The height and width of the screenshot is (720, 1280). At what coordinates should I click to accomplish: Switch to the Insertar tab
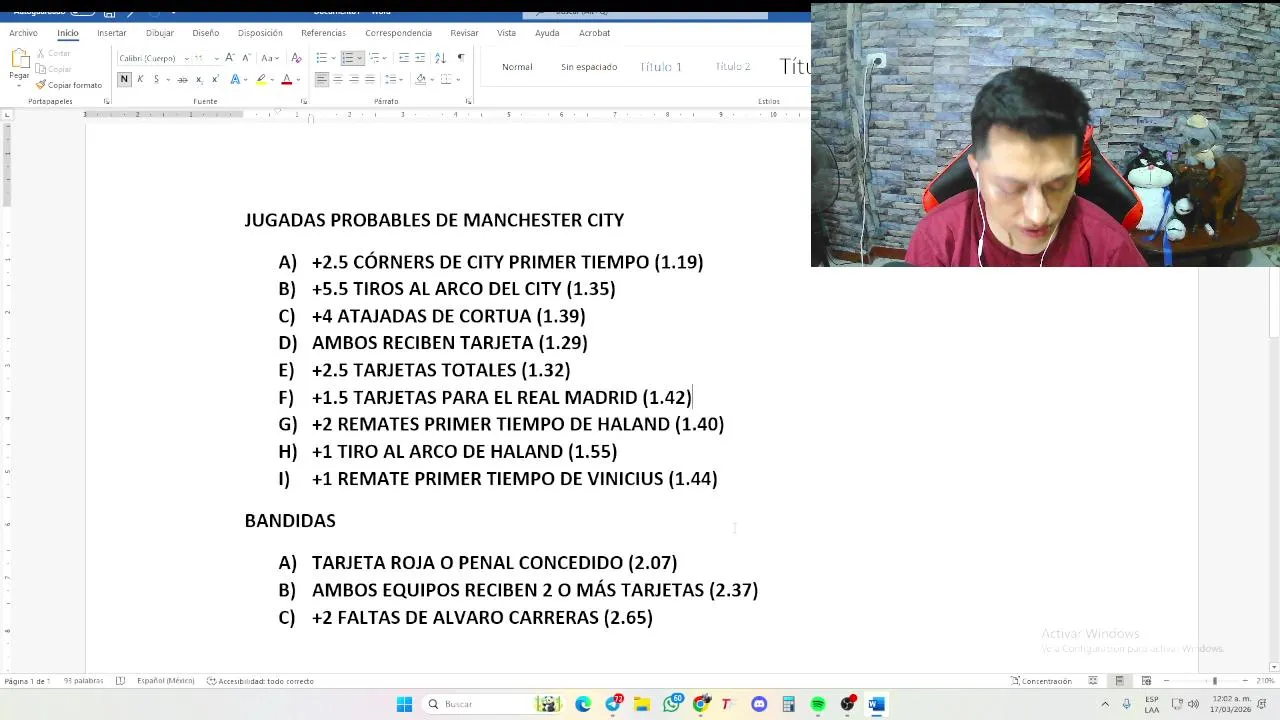point(112,33)
